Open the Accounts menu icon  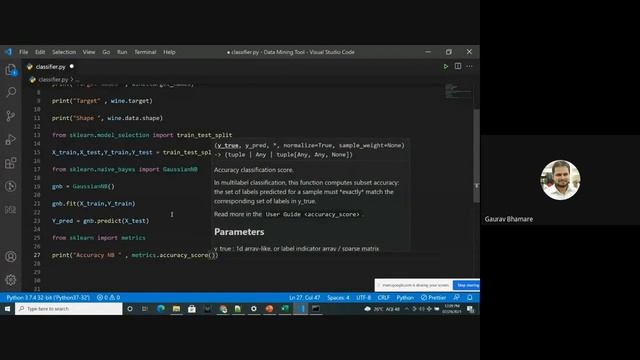point(11,256)
